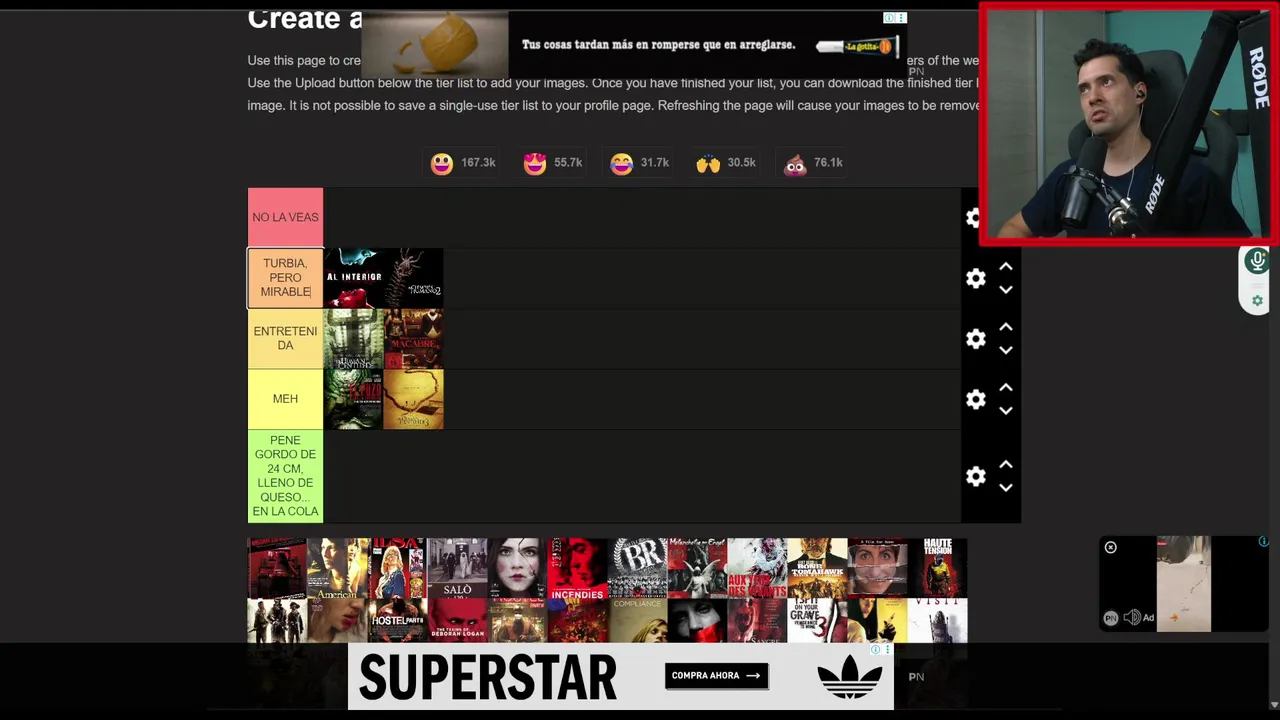Pick the COMPLIANCE poster
Screen dimensions: 1280x720
(637, 621)
